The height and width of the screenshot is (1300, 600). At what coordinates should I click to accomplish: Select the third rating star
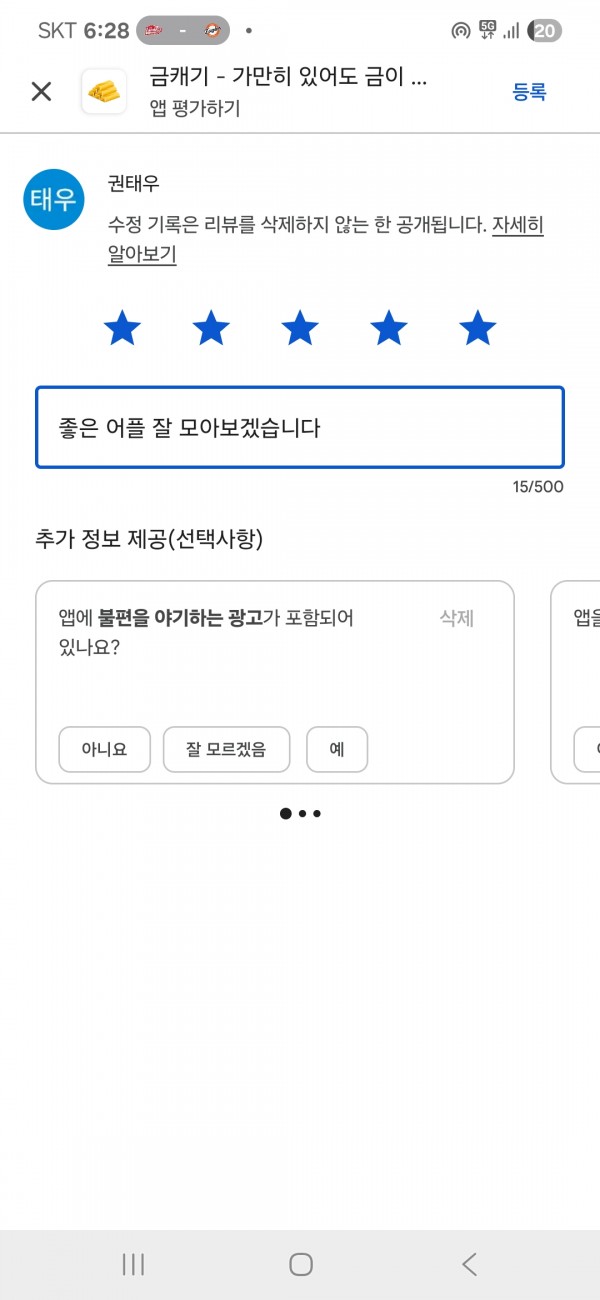(x=300, y=328)
